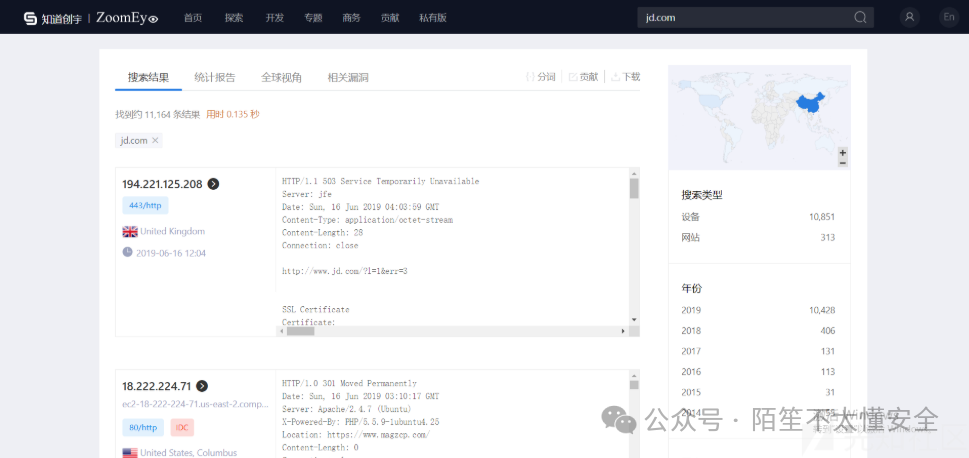
Task: Click the 443/http port tag
Action: pyautogui.click(x=145, y=205)
